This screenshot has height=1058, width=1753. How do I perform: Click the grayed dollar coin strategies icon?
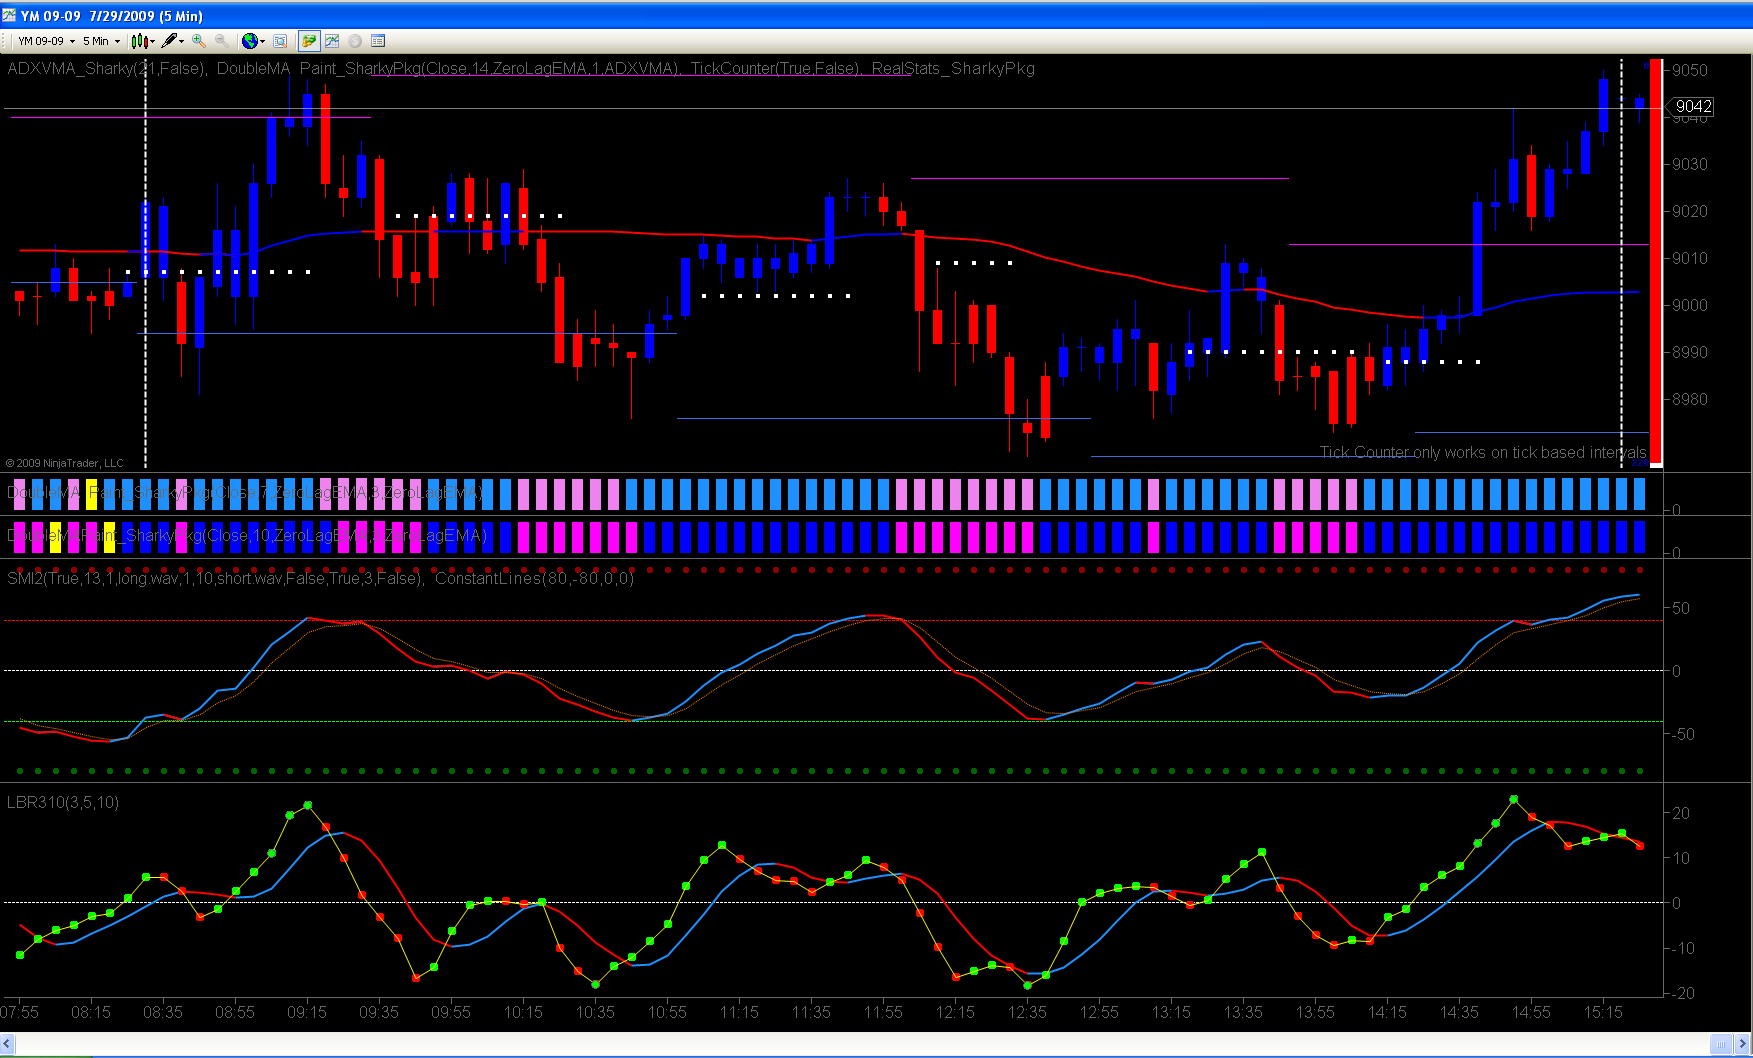355,41
